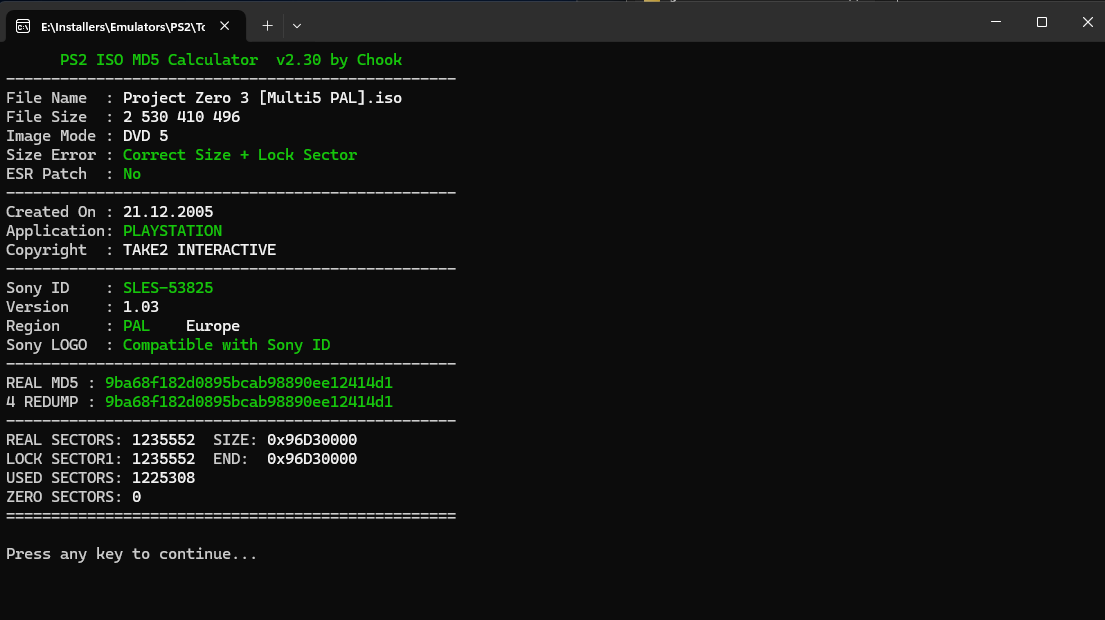Click version value '1.03'
The height and width of the screenshot is (620, 1105).
[141, 307]
